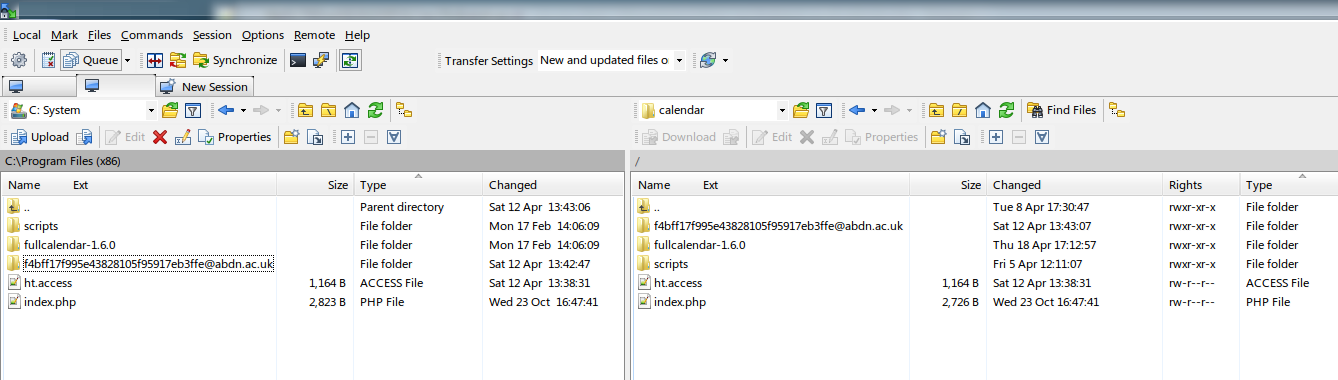The width and height of the screenshot is (1338, 380).
Task: Expand the remote calendar directory dropdown
Action: coord(782,110)
